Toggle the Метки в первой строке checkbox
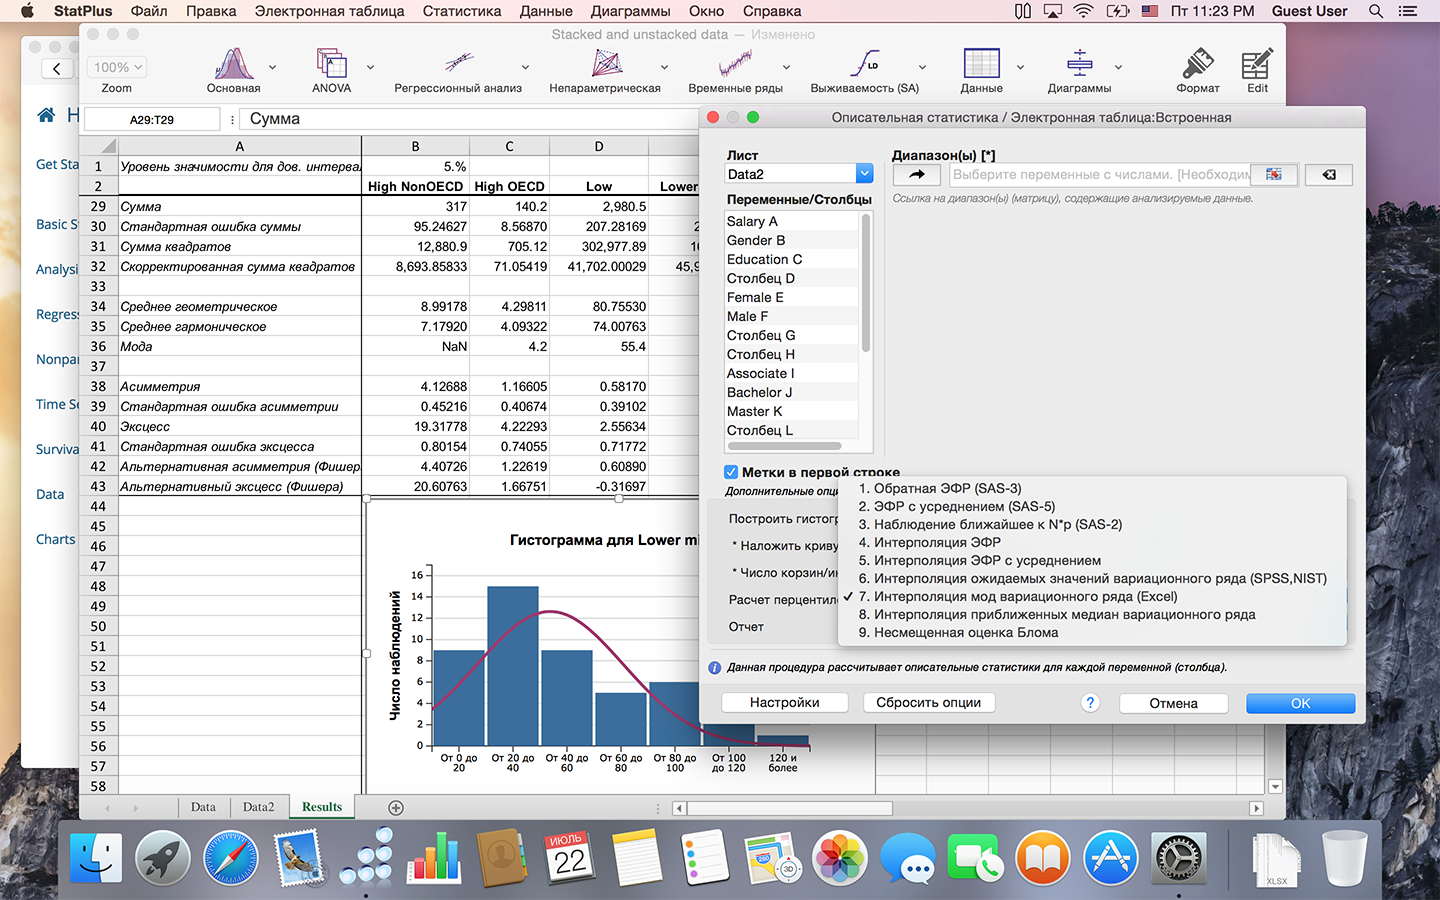The height and width of the screenshot is (900, 1440). pyautogui.click(x=732, y=472)
